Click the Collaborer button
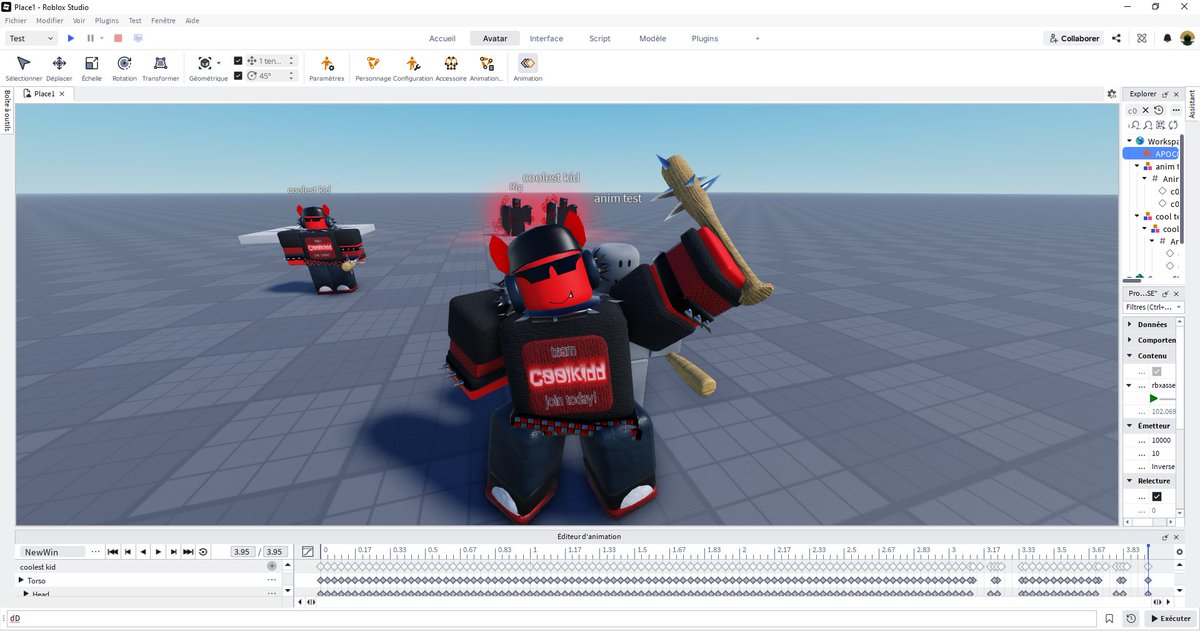The width and height of the screenshot is (1200, 636). coord(1073,38)
